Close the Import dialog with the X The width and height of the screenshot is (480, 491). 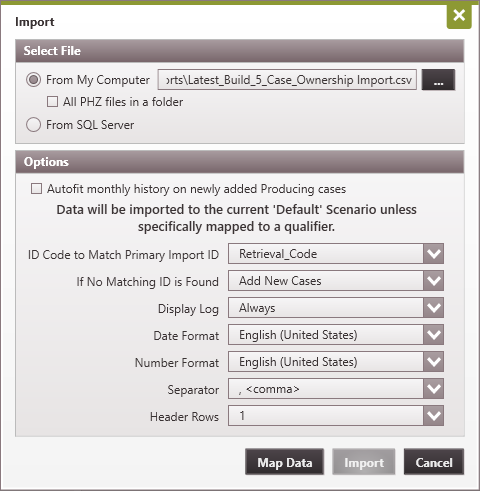(459, 16)
